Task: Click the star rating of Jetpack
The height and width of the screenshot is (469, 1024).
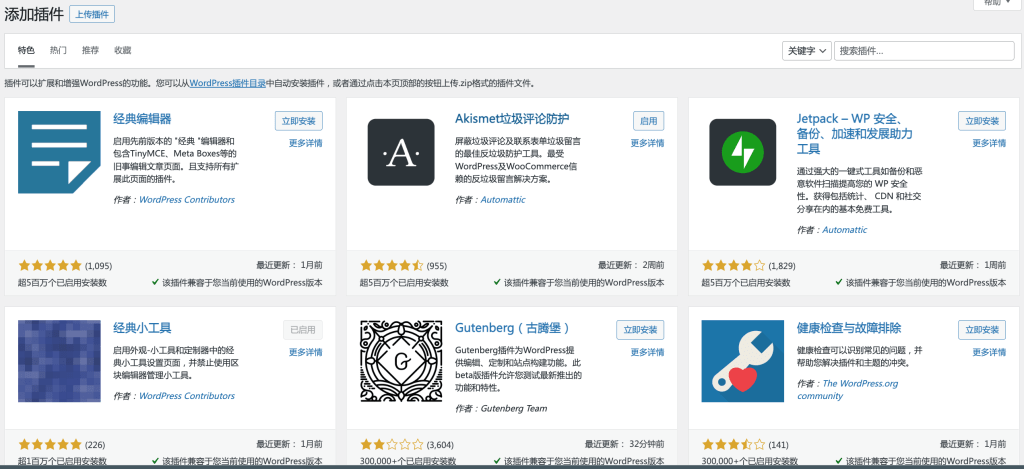Action: 733,266
